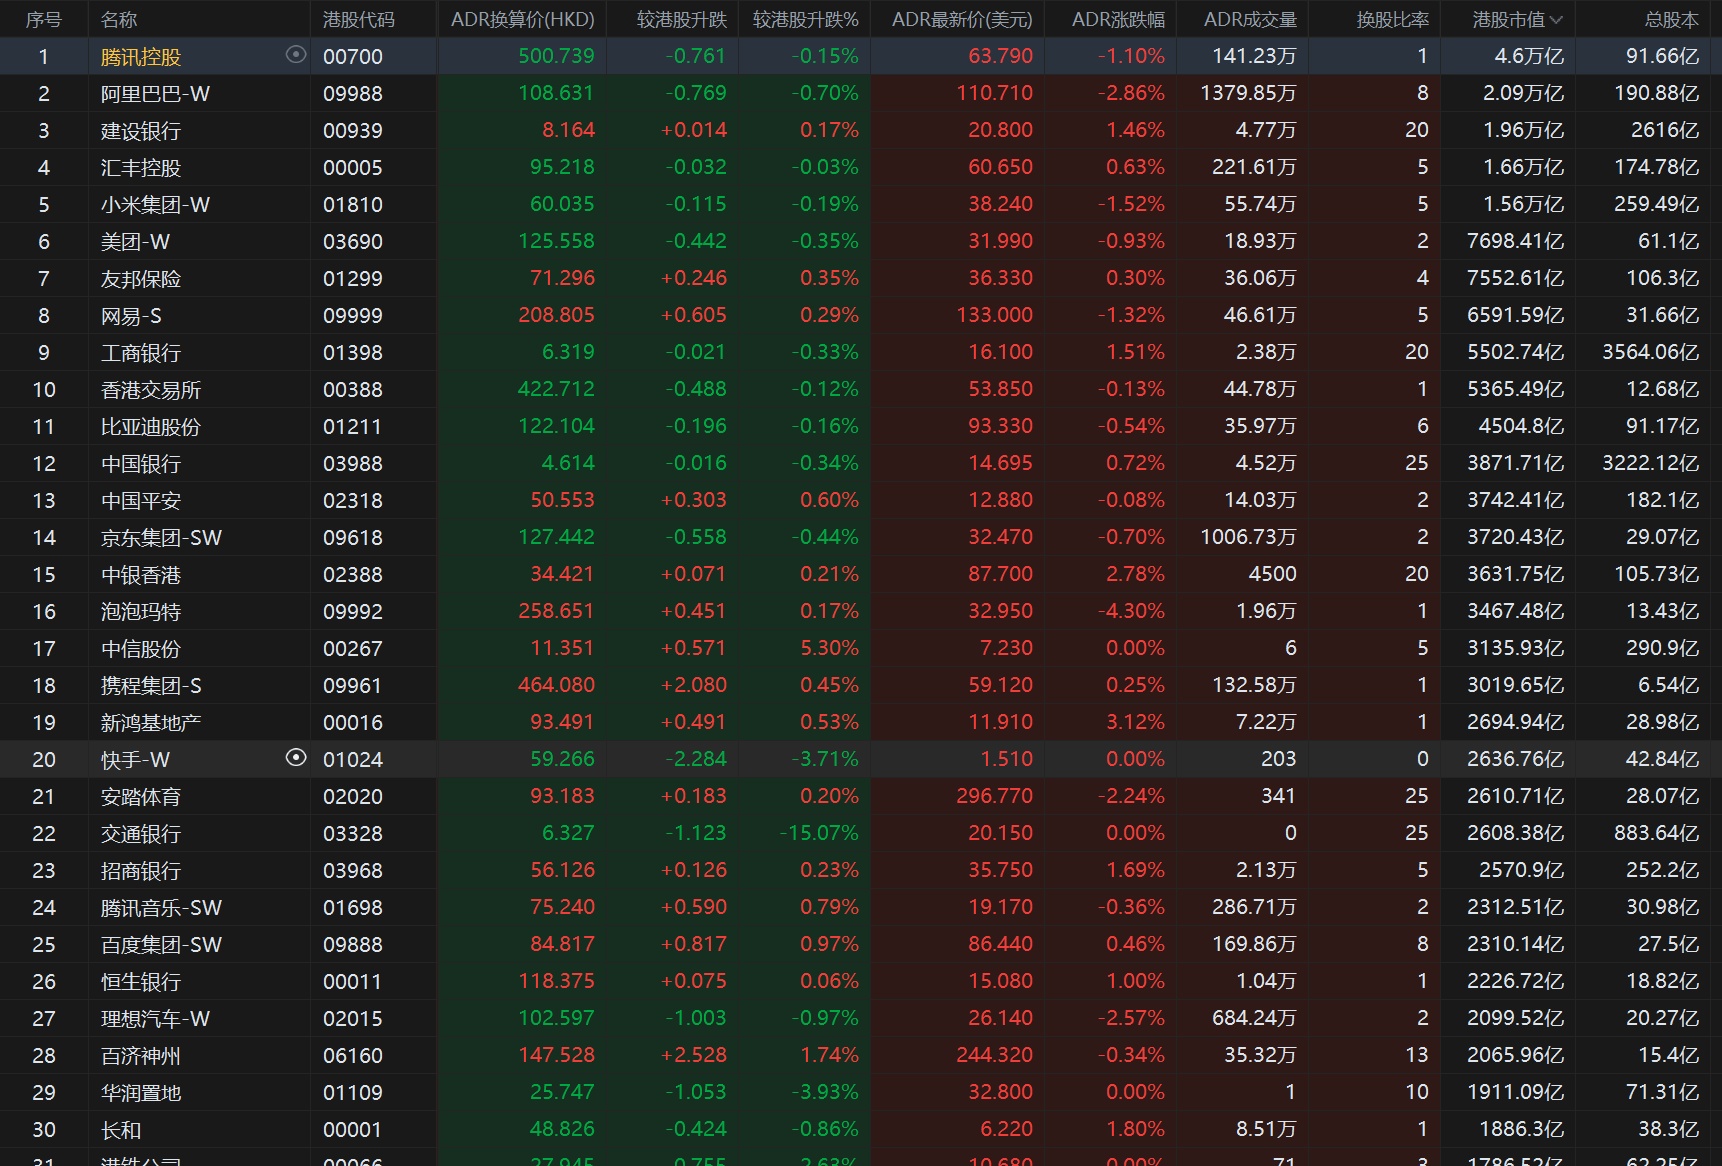Image resolution: width=1722 pixels, height=1166 pixels.
Task: Select the 交通银行 row with -15.07%
Action: (x=140, y=834)
